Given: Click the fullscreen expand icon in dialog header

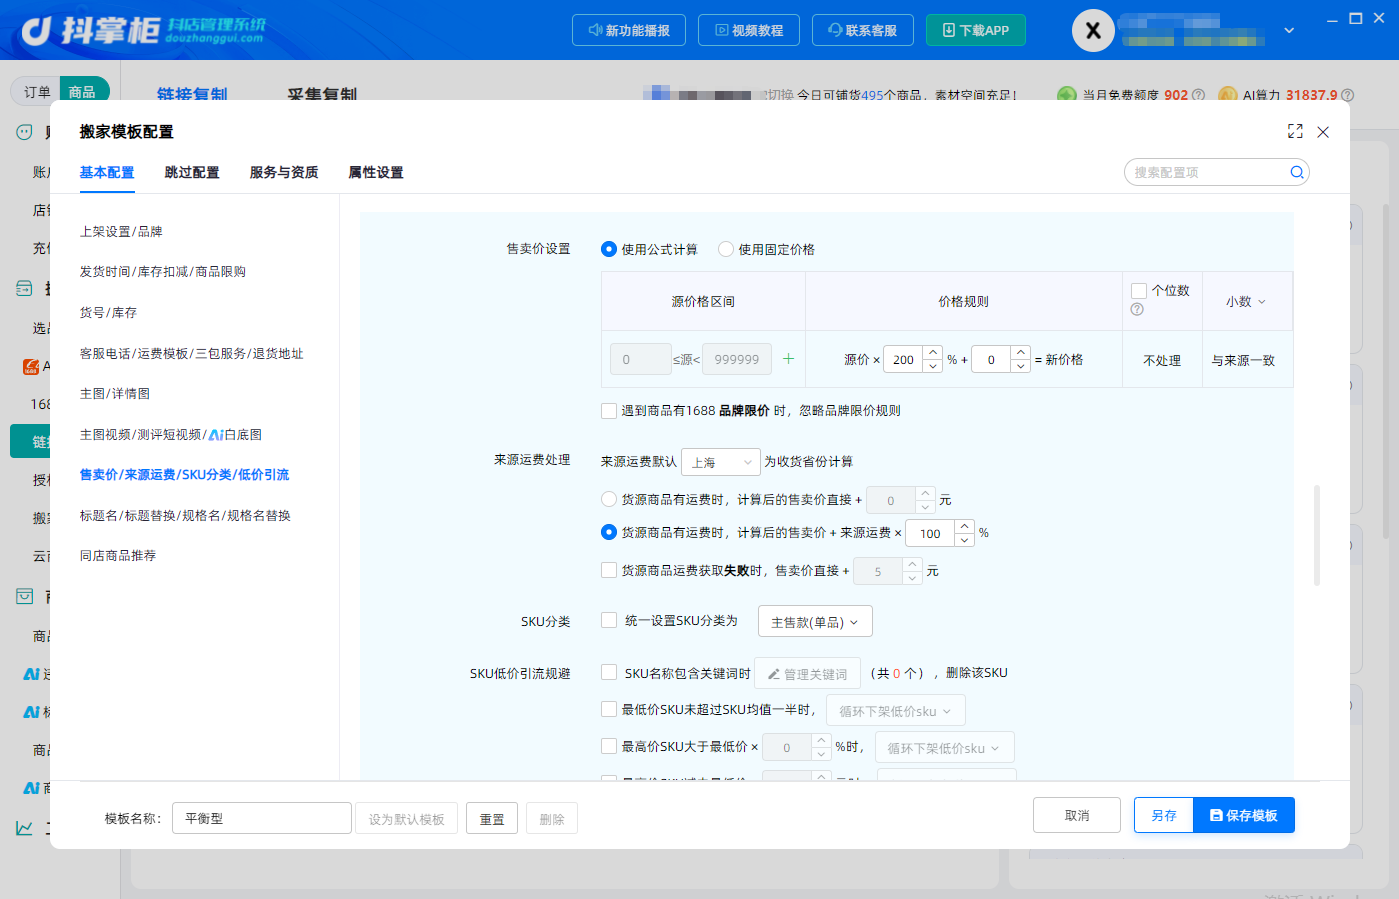Looking at the screenshot, I should point(1295,131).
